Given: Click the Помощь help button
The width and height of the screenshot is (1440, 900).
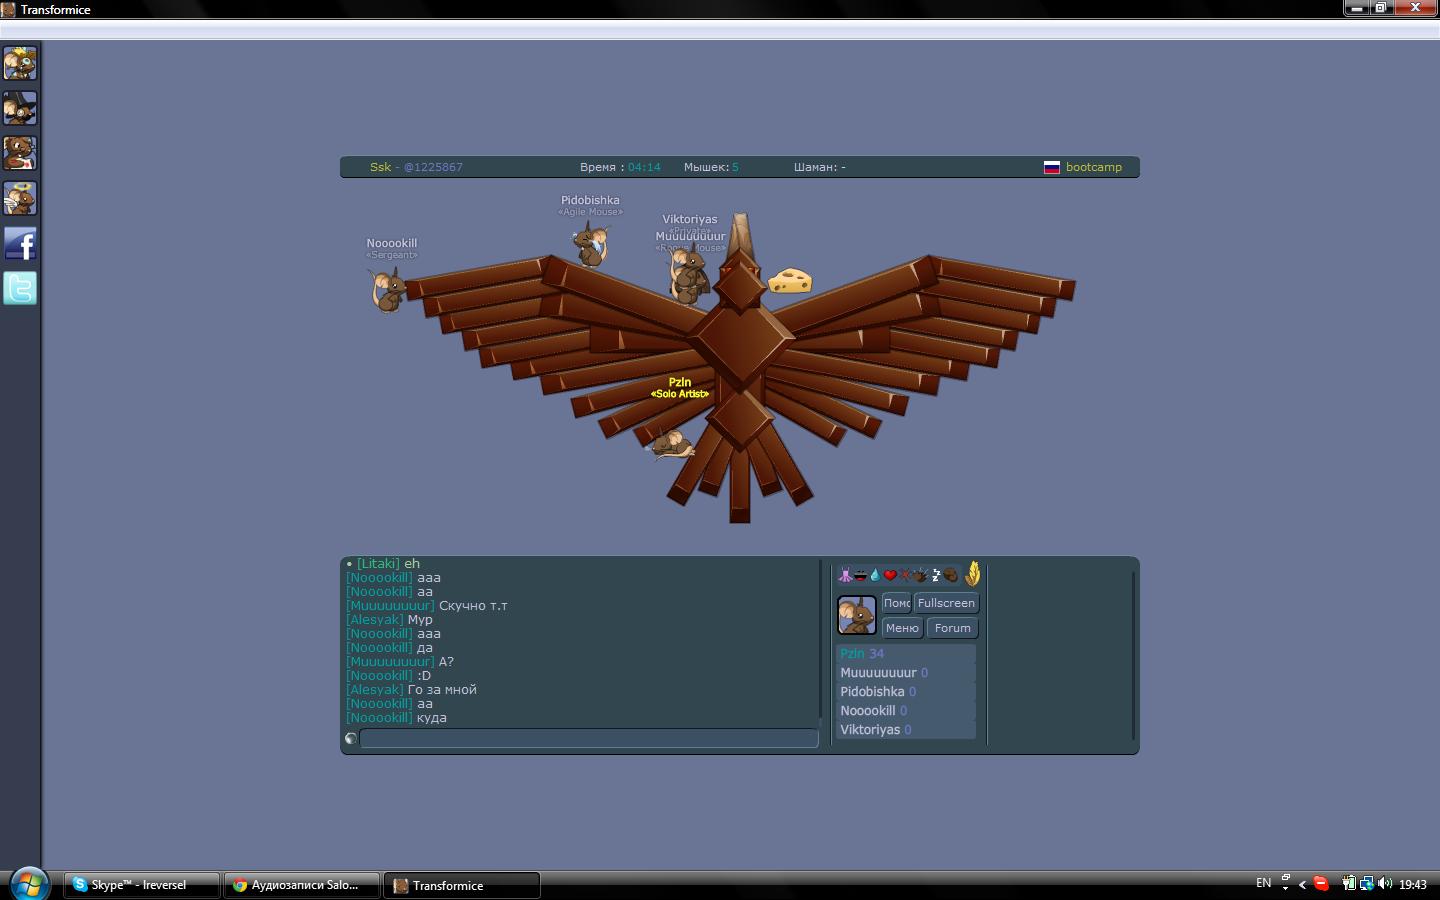Looking at the screenshot, I should [x=897, y=603].
